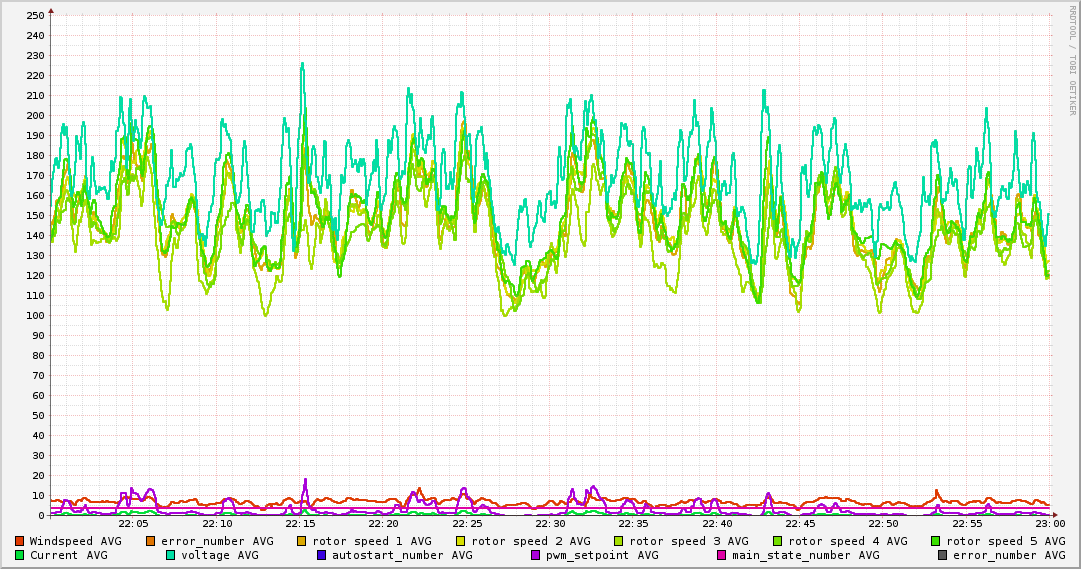Click the 220 value on vertical axis
This screenshot has width=1081, height=569.
(34, 75)
